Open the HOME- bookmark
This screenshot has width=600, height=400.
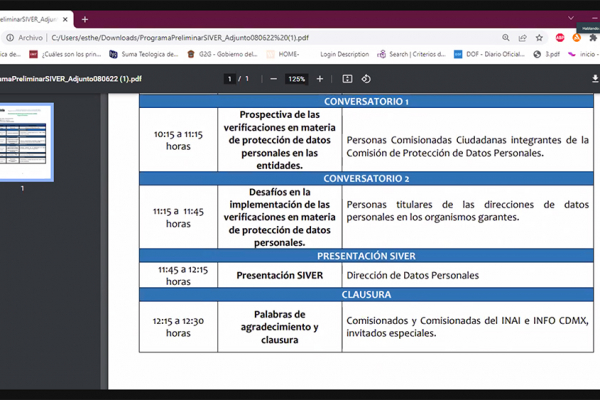pos(283,54)
